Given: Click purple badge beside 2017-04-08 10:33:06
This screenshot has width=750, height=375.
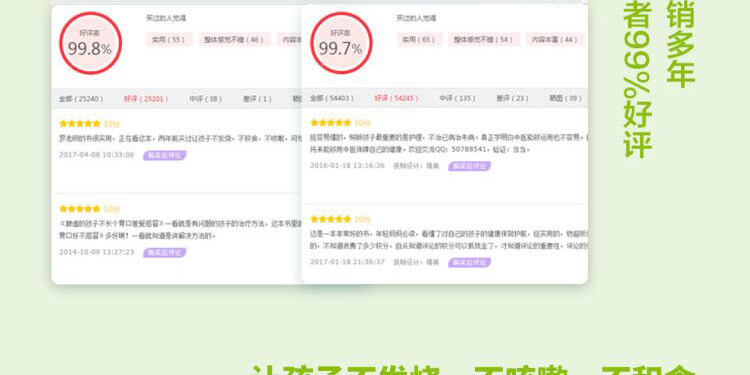Looking at the screenshot, I should point(165,155).
